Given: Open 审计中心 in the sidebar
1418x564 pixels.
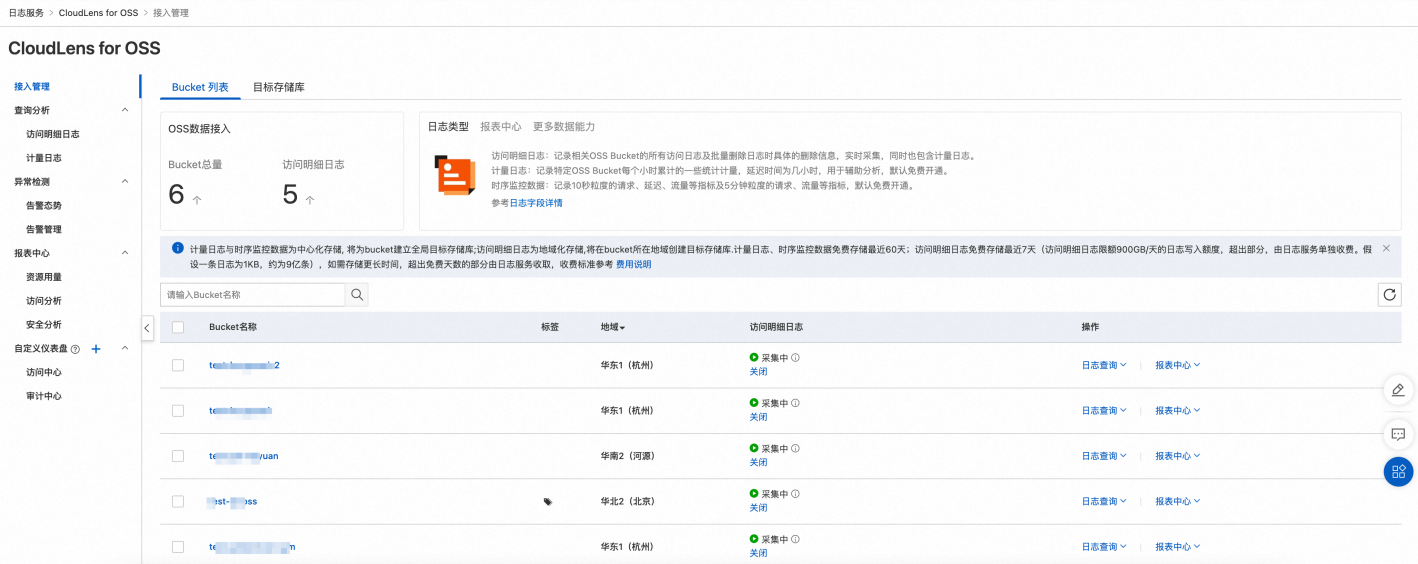Looking at the screenshot, I should pyautogui.click(x=44, y=396).
